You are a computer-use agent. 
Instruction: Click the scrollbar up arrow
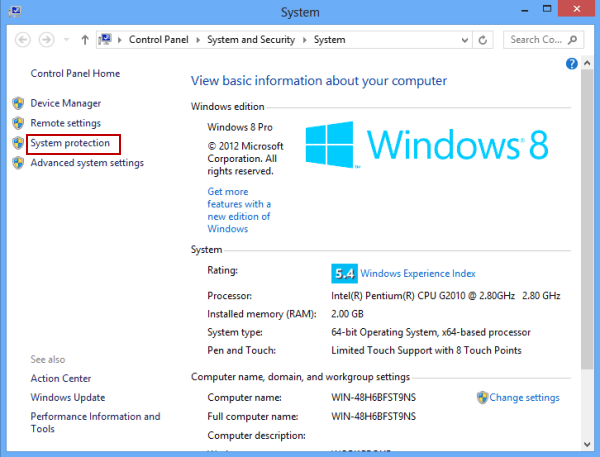tap(587, 63)
